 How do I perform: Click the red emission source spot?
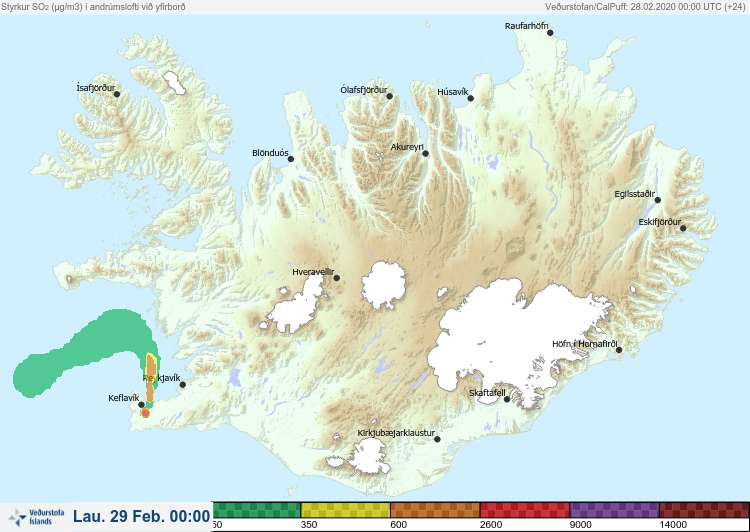coord(145,413)
